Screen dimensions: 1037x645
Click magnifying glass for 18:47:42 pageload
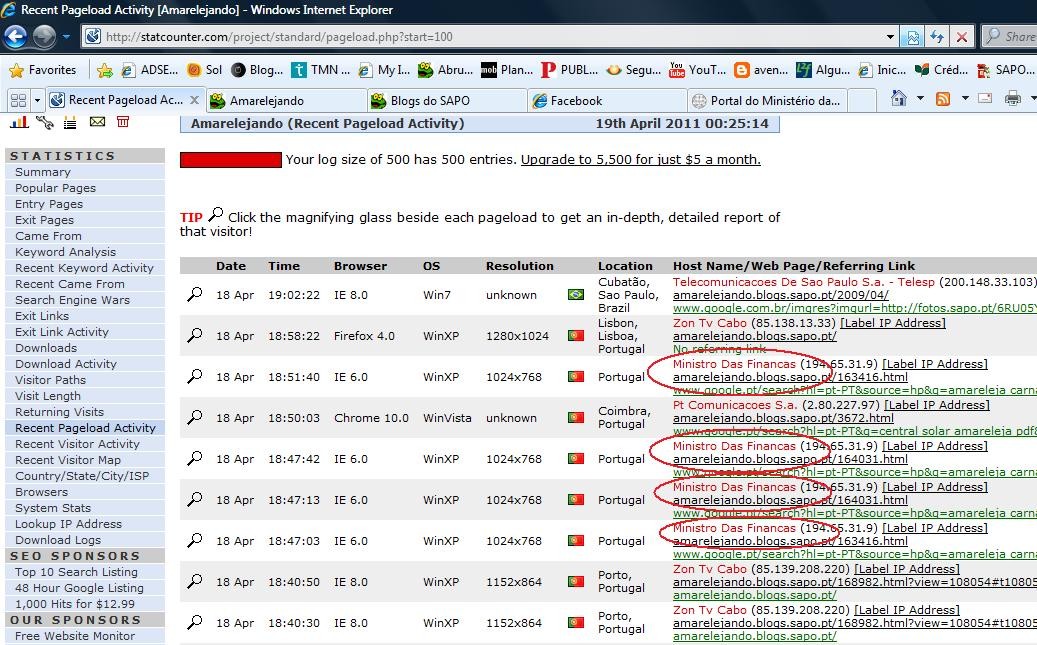click(194, 458)
